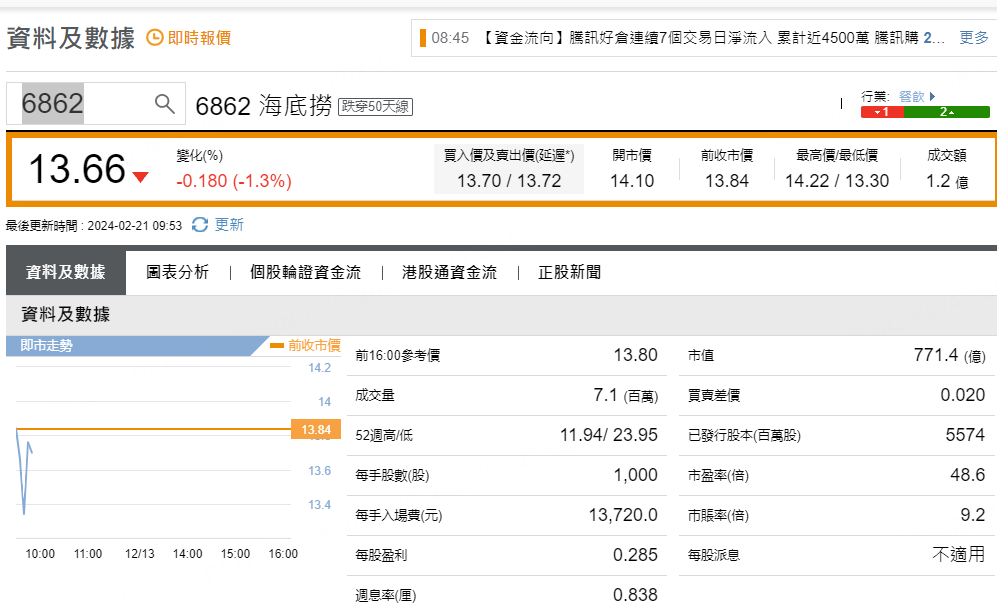
Task: Open the 資金流向 news headline
Action: [x=713, y=38]
